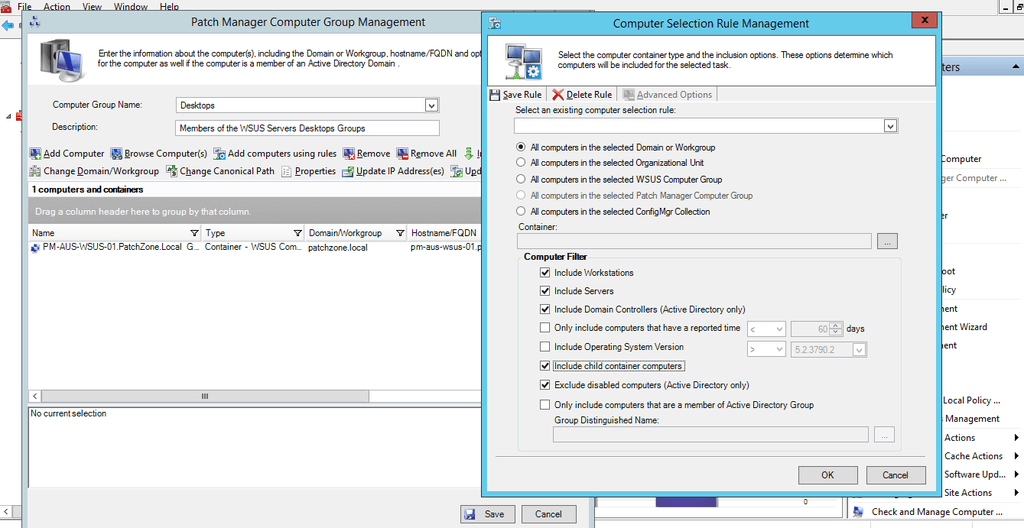The height and width of the screenshot is (528, 1024).
Task: Click 'patchzone.local' cell in list
Action: [x=338, y=248]
